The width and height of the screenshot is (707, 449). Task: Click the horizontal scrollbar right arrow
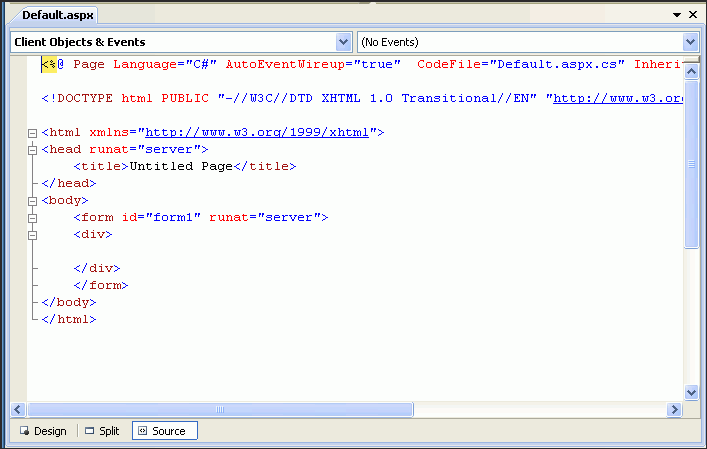(x=675, y=409)
